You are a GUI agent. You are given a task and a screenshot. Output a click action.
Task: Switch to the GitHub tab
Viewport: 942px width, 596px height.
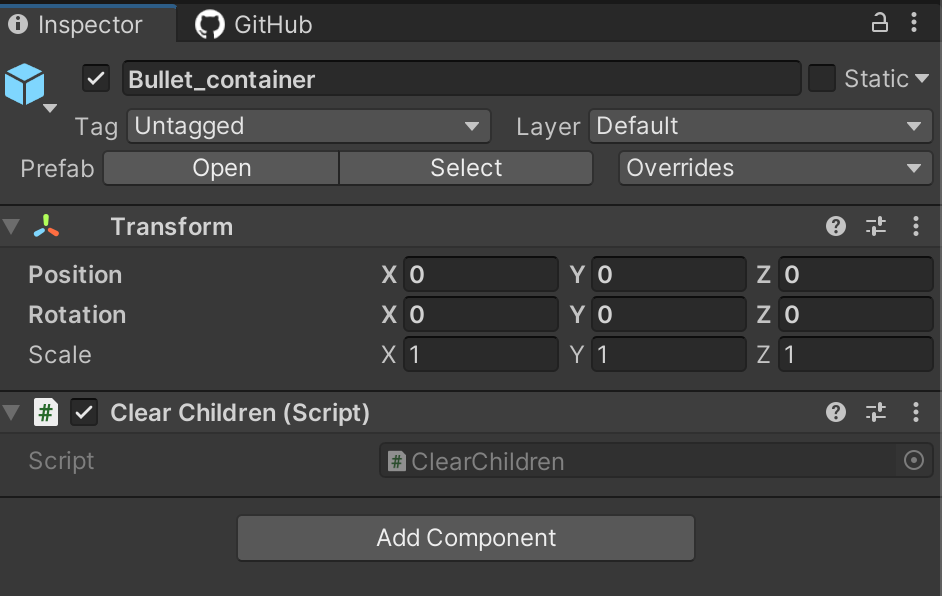click(254, 25)
